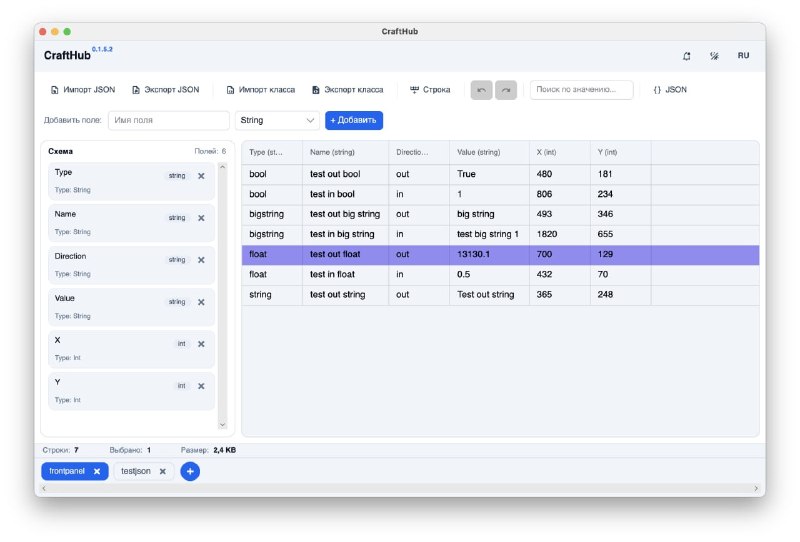The image size is (800, 542).
Task: Click the Direction (string) column header
Action: (x=419, y=152)
